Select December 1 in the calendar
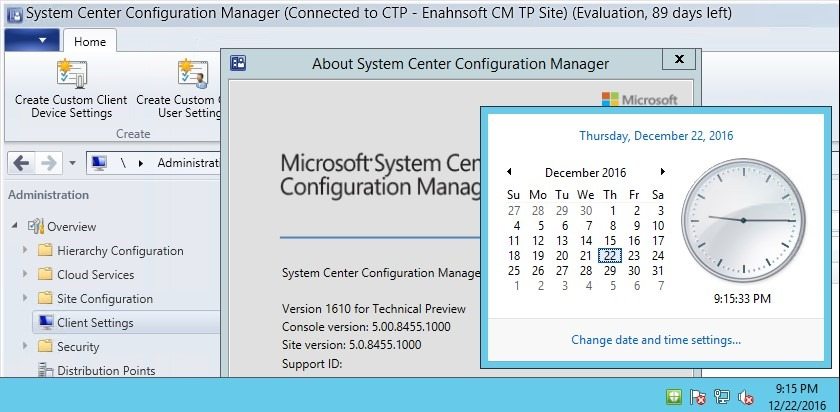 [x=612, y=211]
